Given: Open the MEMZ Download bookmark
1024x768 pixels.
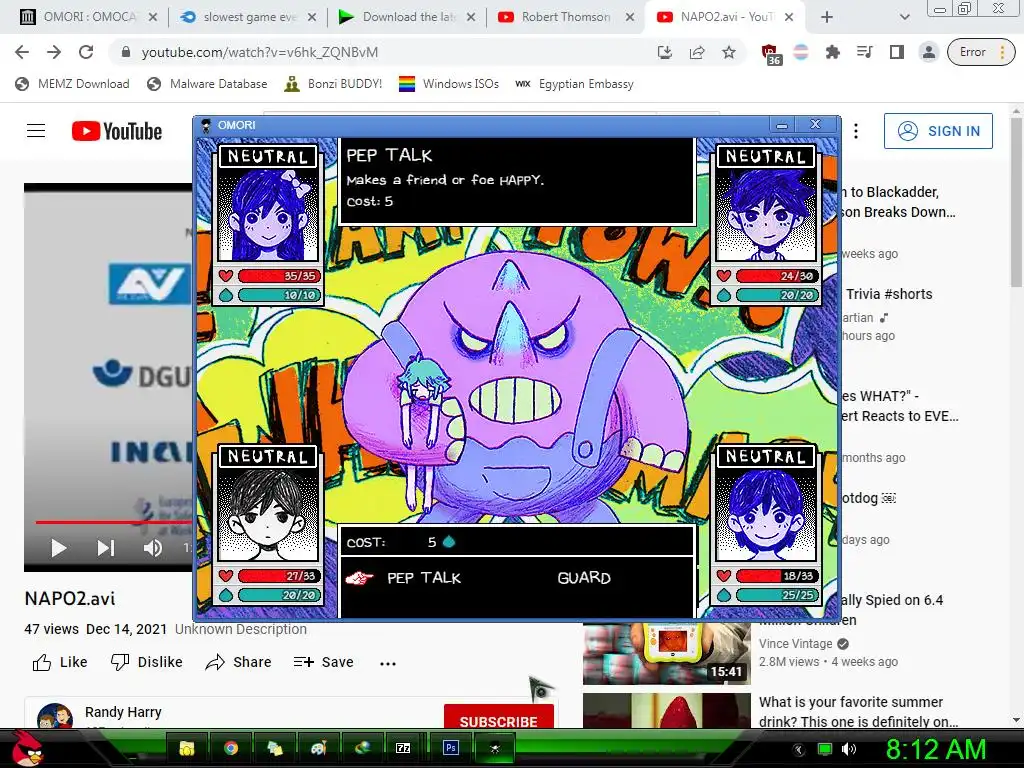Looking at the screenshot, I should click(x=72, y=84).
